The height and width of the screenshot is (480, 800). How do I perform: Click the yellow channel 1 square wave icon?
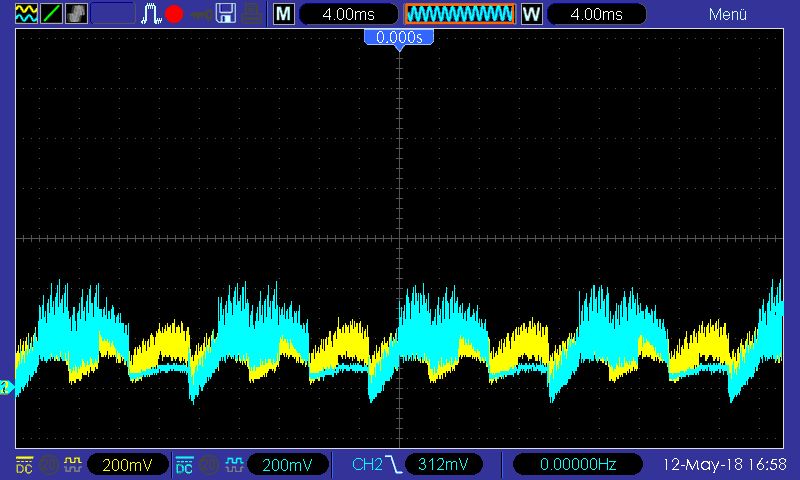click(72, 464)
